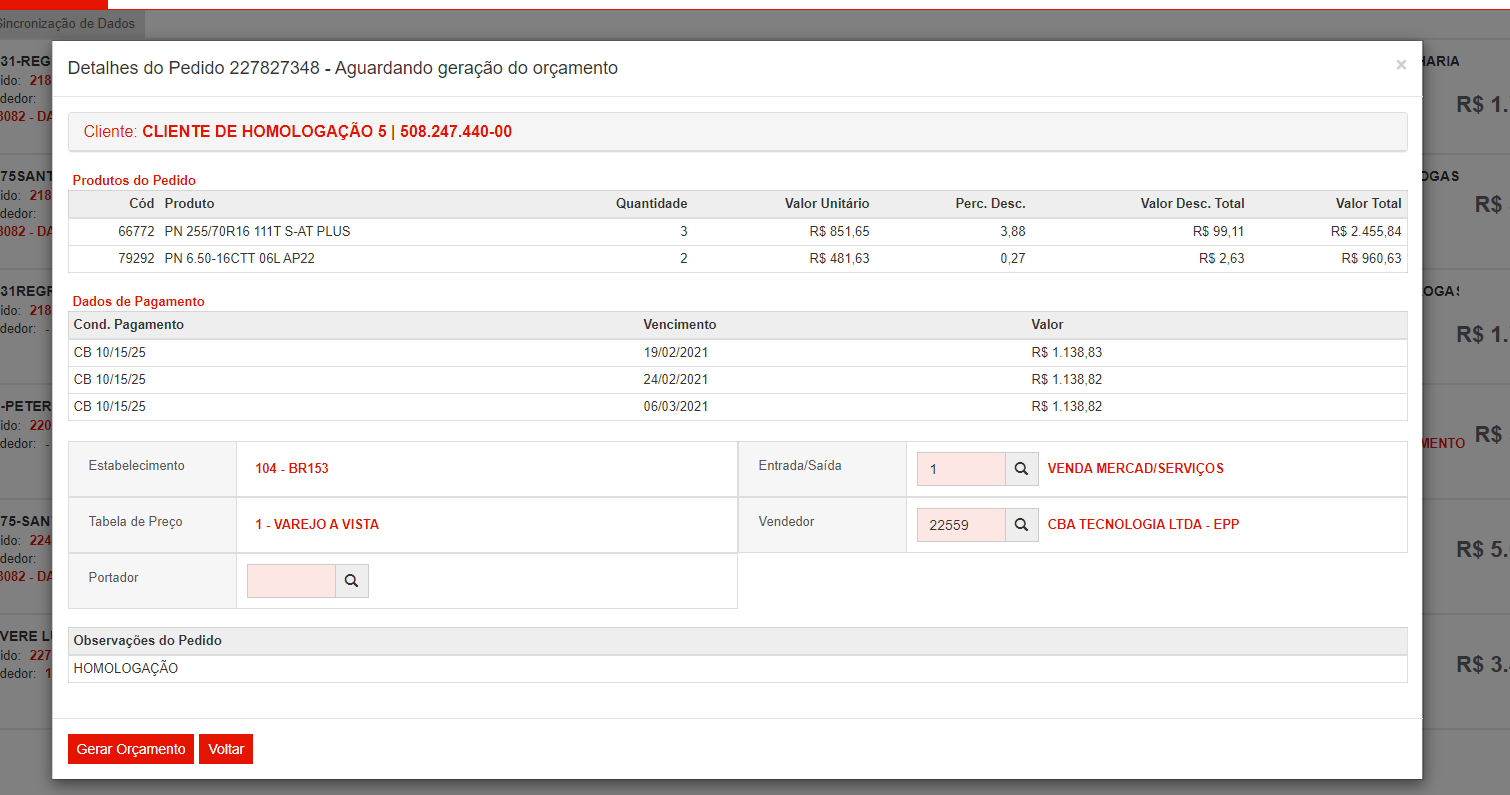
Task: Click the client name CLIENTE DE HOMOLOGAÇÃO 5
Action: pyautogui.click(x=264, y=132)
